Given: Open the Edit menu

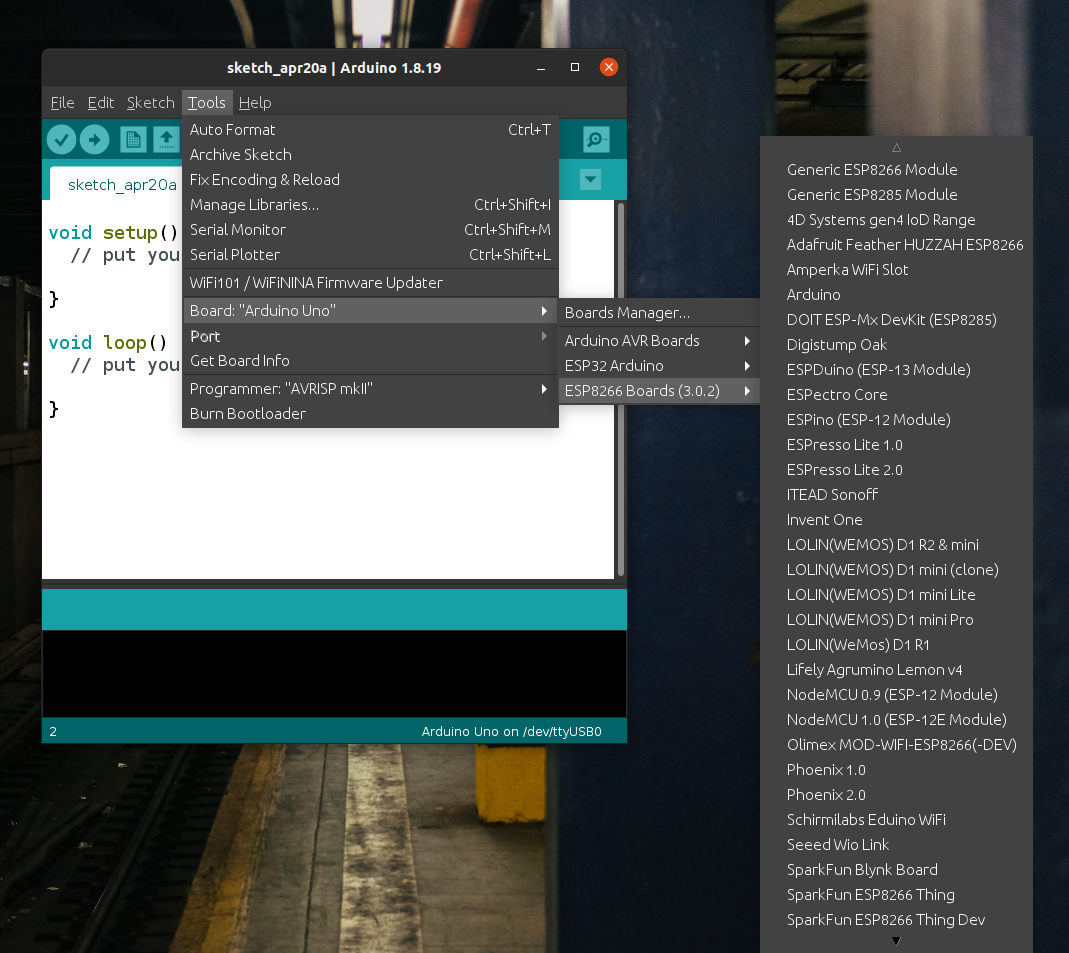Looking at the screenshot, I should 101,103.
